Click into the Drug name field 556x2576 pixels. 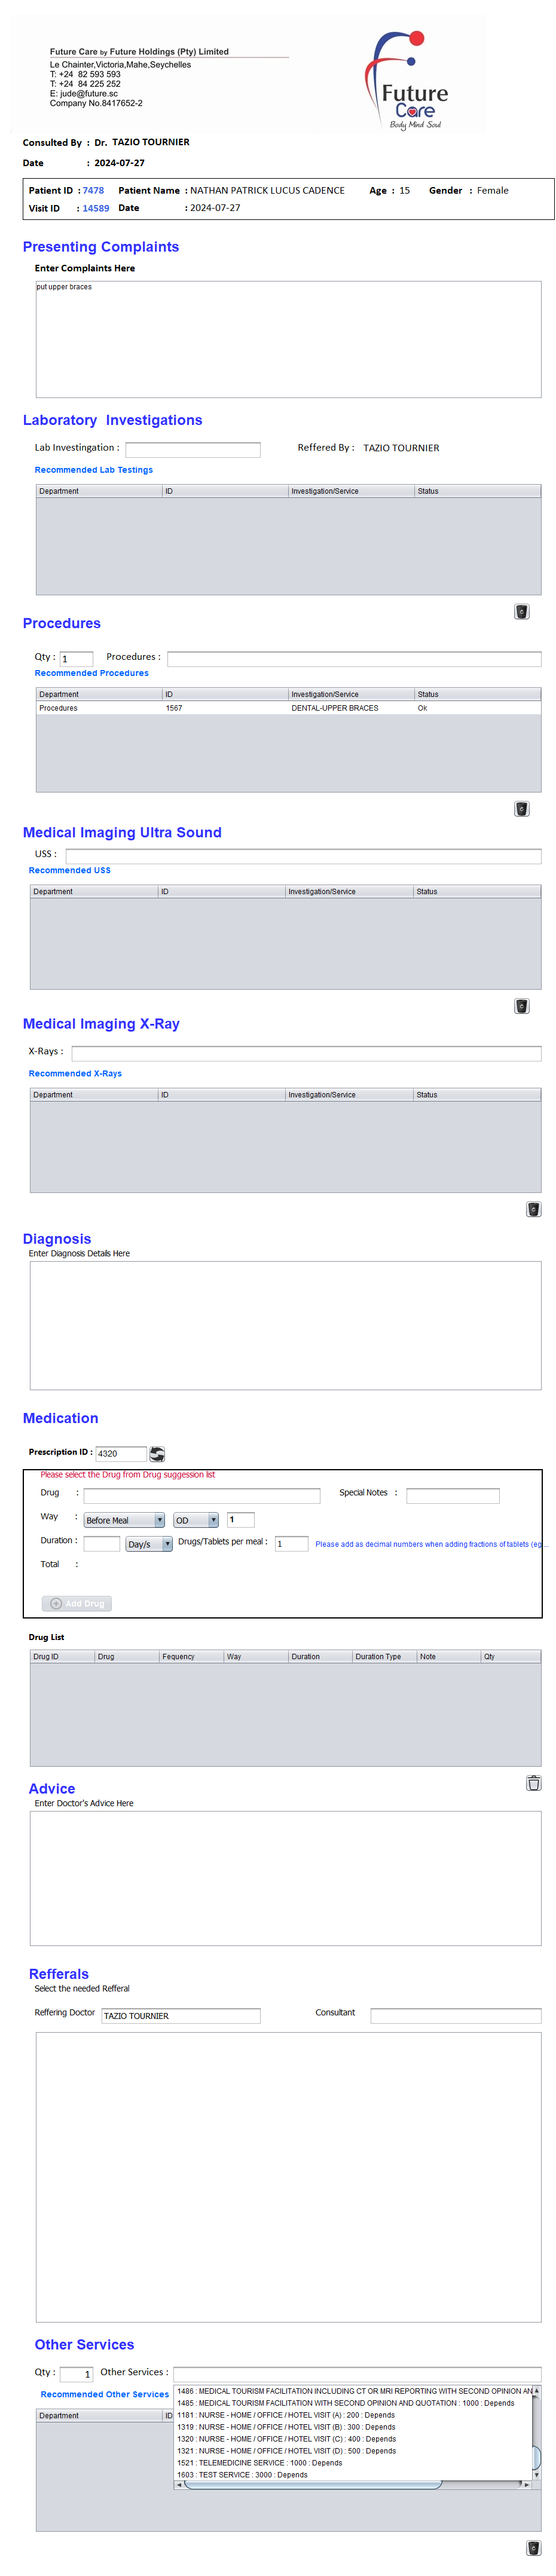click(202, 1496)
